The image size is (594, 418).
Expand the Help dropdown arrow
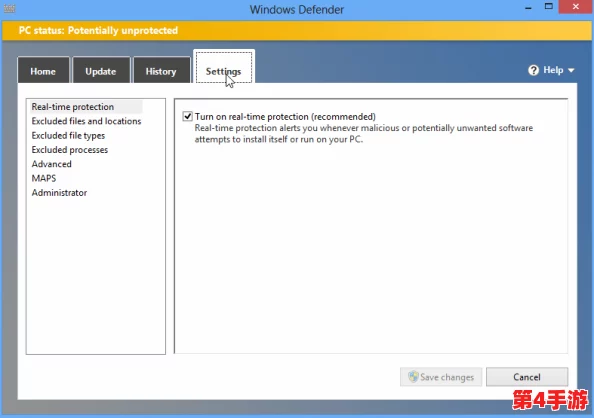[571, 70]
